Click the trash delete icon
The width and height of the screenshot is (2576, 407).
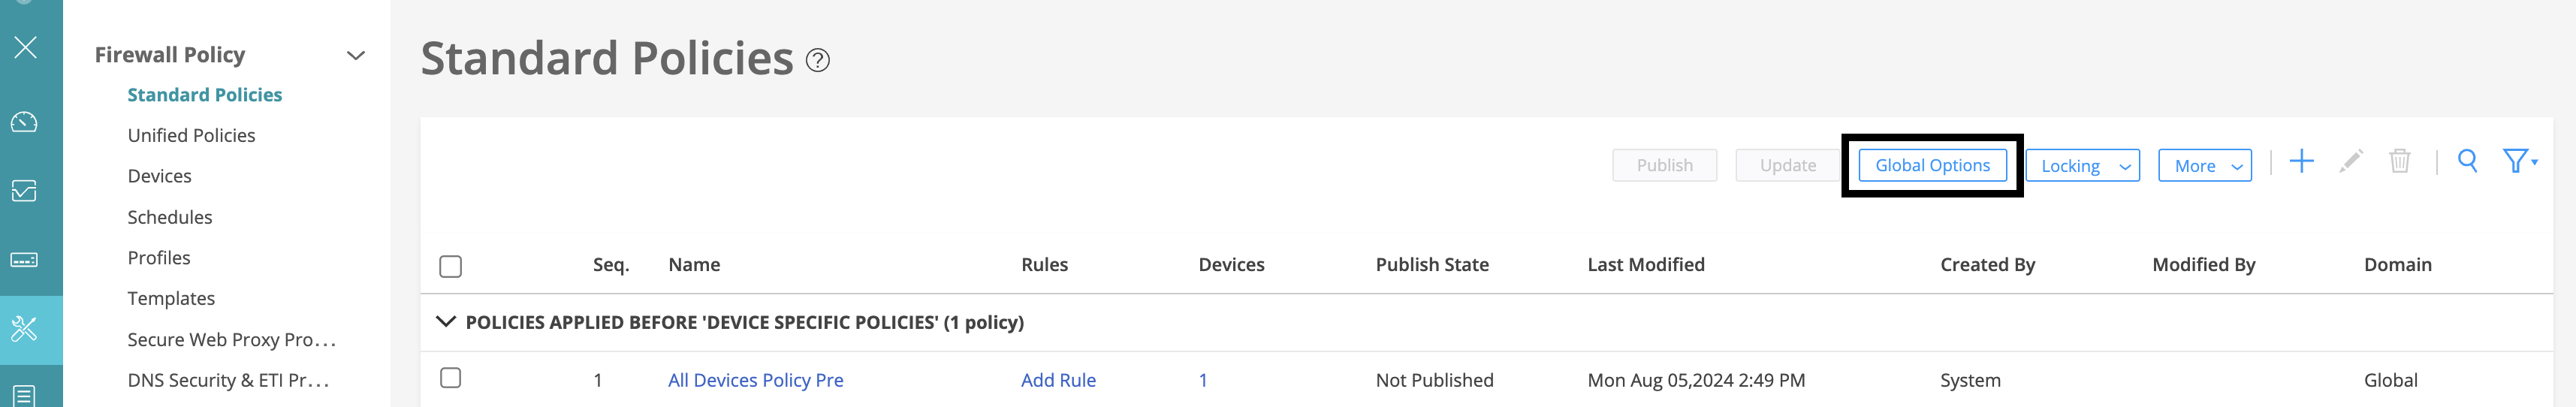click(2399, 162)
